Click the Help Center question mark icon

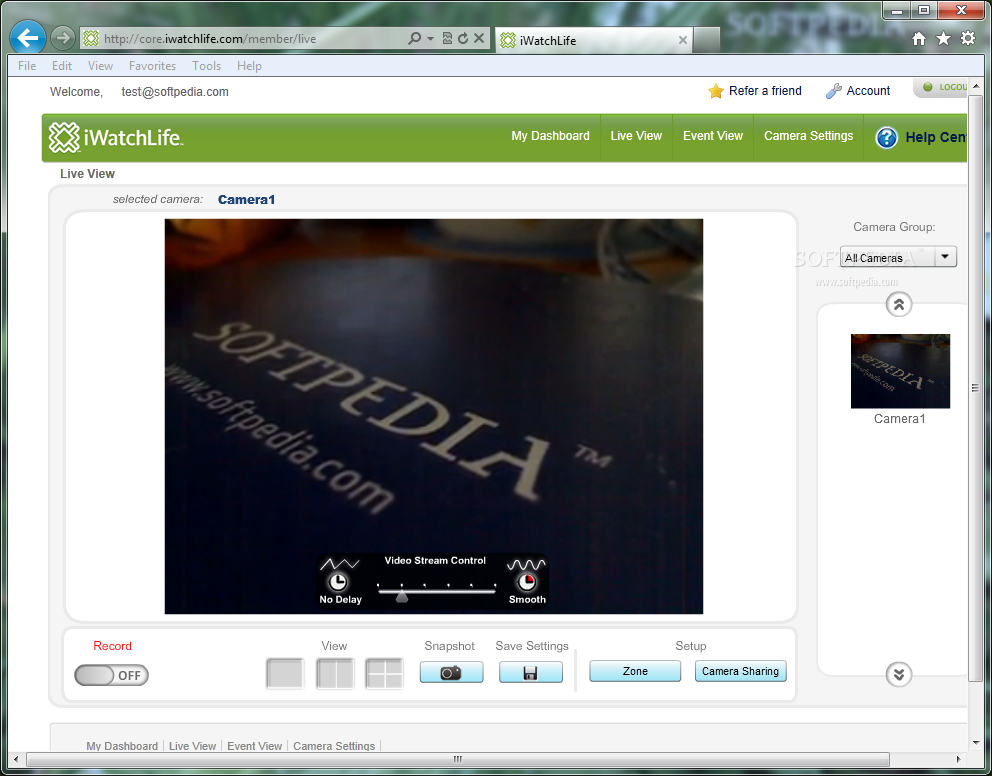(x=886, y=137)
